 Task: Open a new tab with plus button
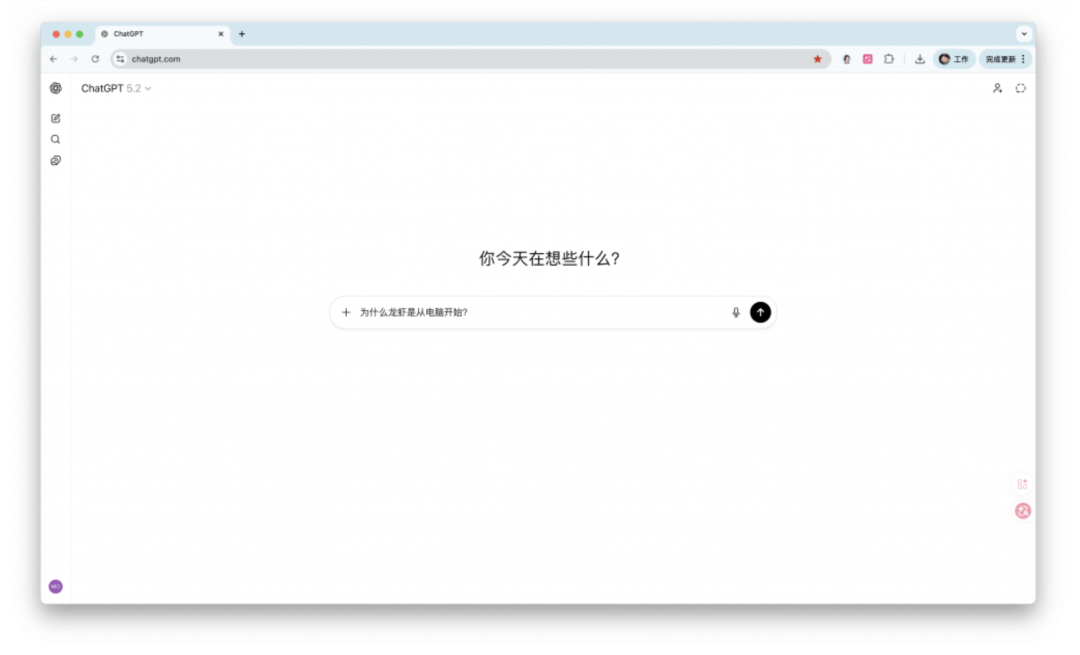coord(242,34)
